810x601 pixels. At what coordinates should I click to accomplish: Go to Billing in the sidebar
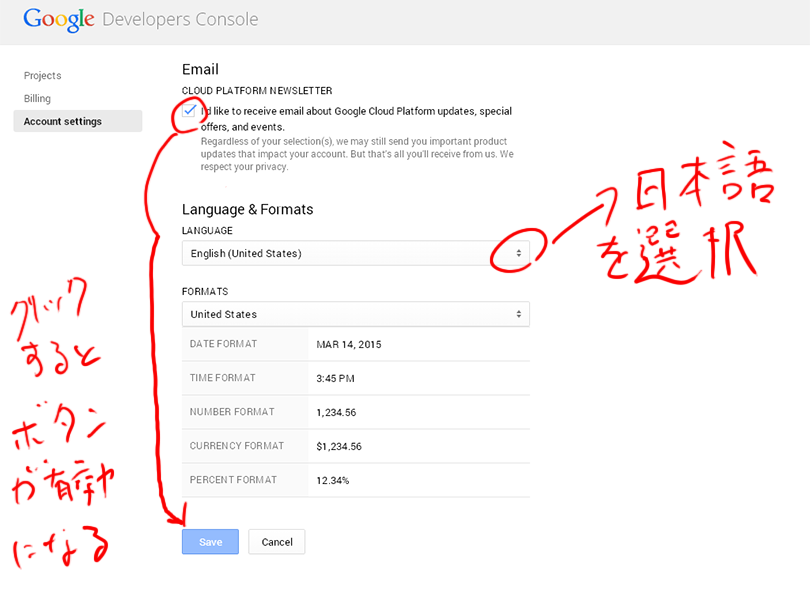(37, 98)
